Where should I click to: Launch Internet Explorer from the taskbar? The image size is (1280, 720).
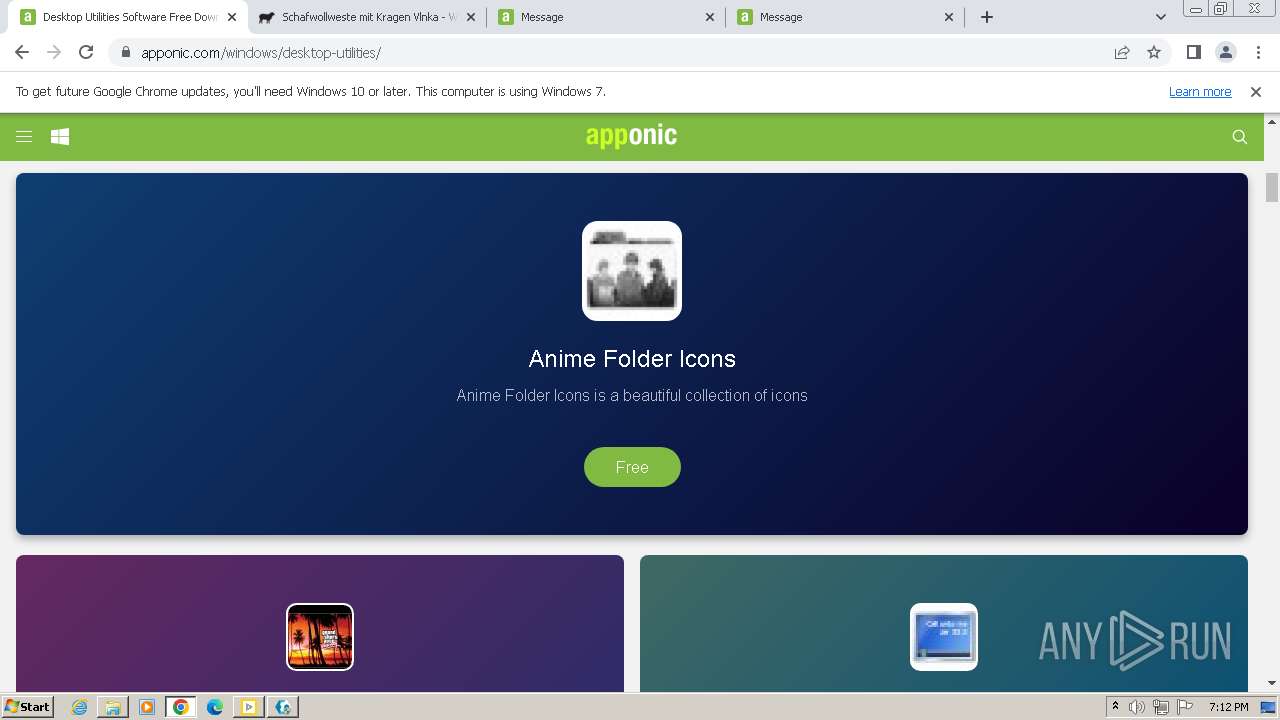point(79,707)
